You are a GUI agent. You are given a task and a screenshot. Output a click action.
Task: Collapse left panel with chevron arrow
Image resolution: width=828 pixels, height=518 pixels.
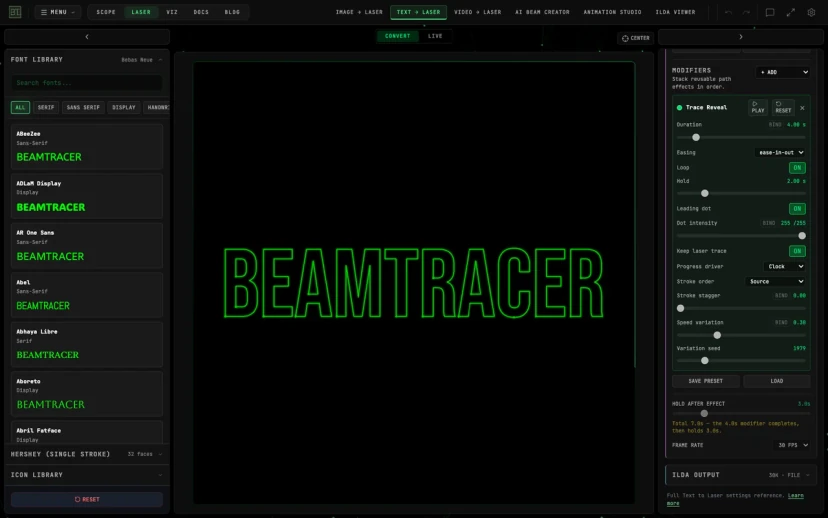(87, 37)
